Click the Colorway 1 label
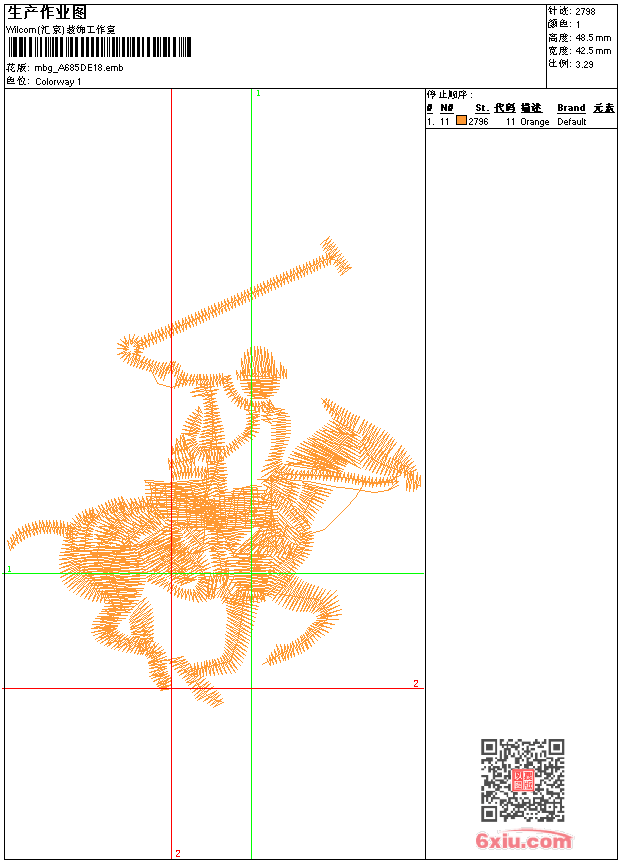620x860 pixels. 58,82
